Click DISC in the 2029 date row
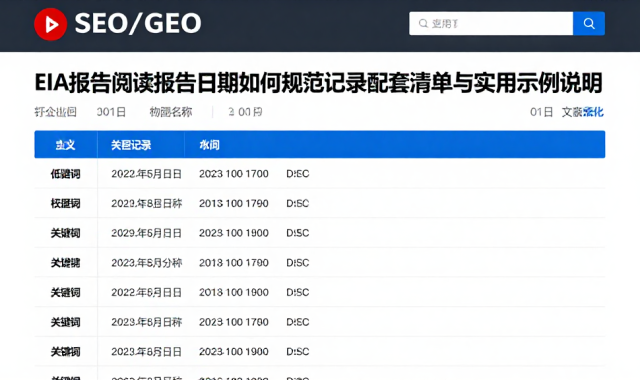The width and height of the screenshot is (640, 380). click(298, 233)
